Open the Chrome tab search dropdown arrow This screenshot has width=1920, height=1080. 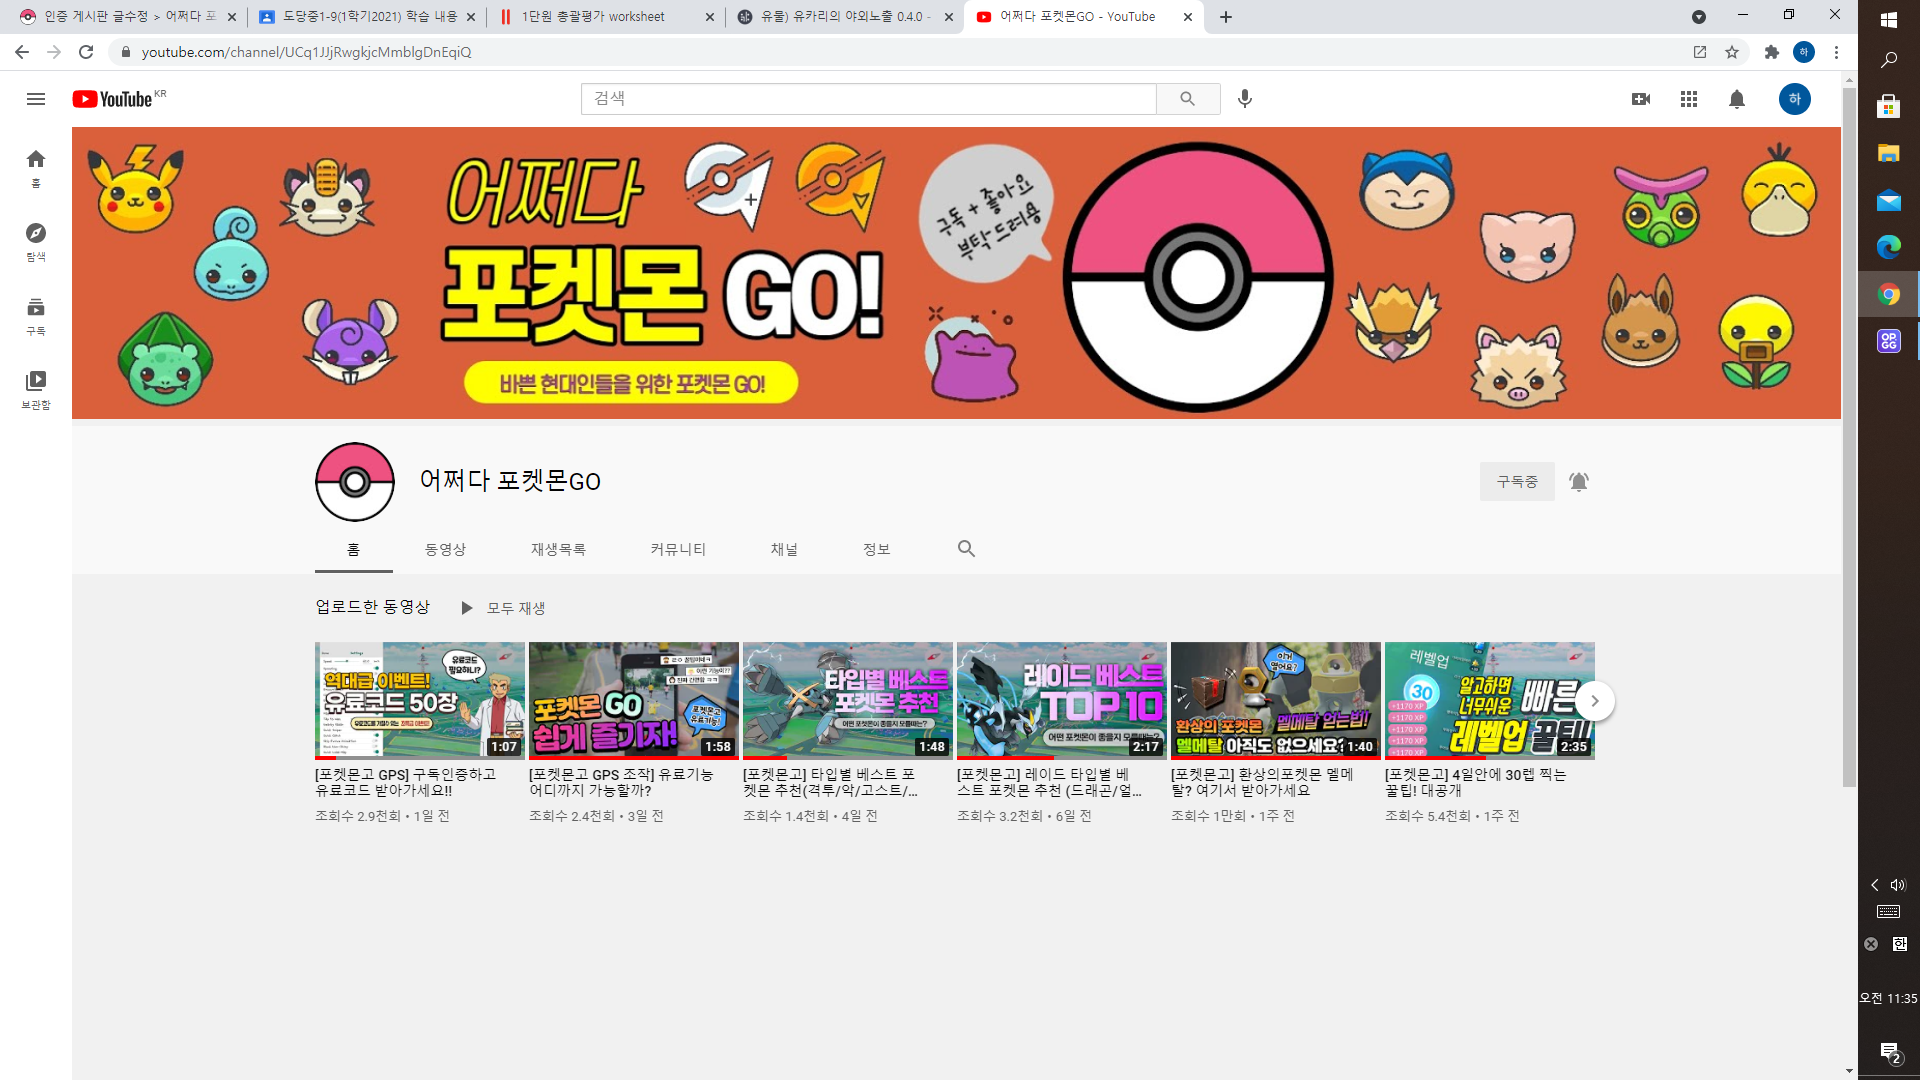(x=1698, y=17)
